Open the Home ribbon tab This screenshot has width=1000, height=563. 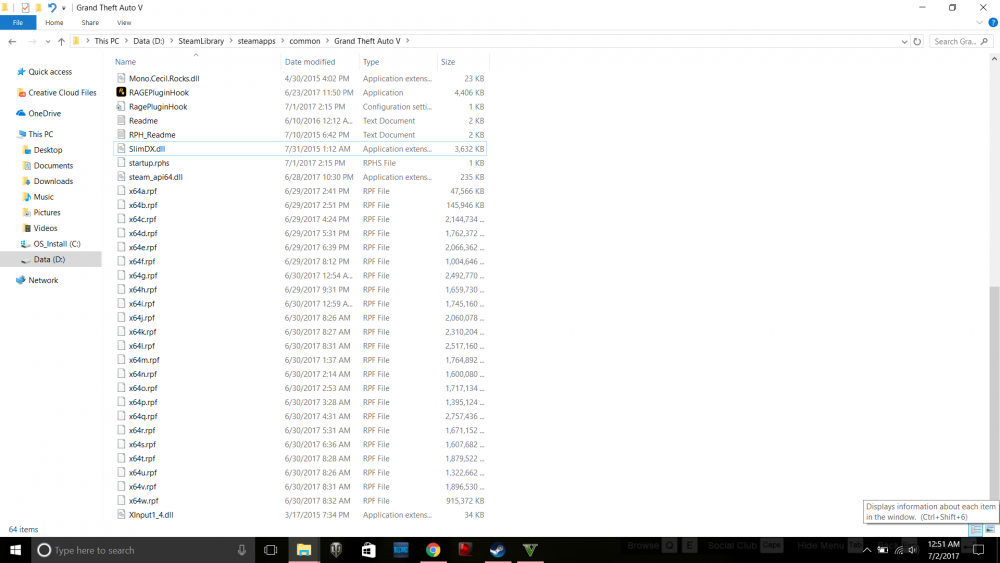[x=54, y=22]
